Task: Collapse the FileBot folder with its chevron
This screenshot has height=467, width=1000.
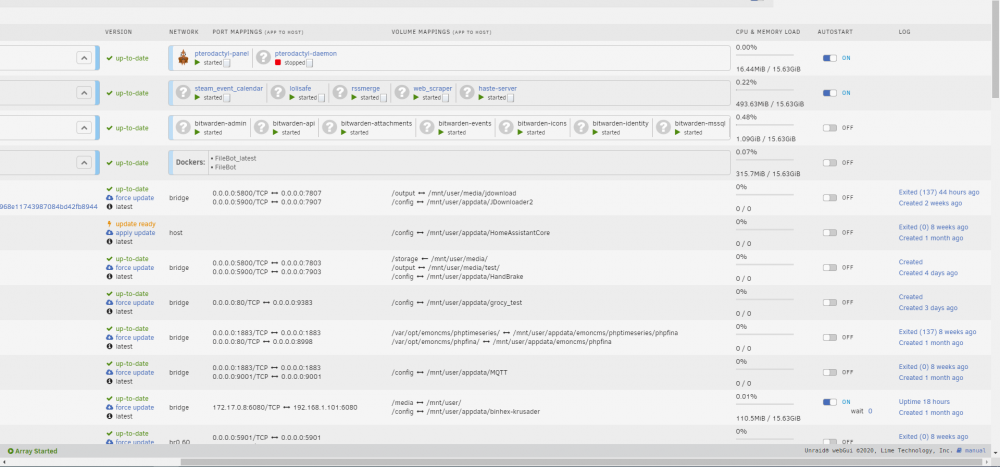Action: tap(84, 163)
